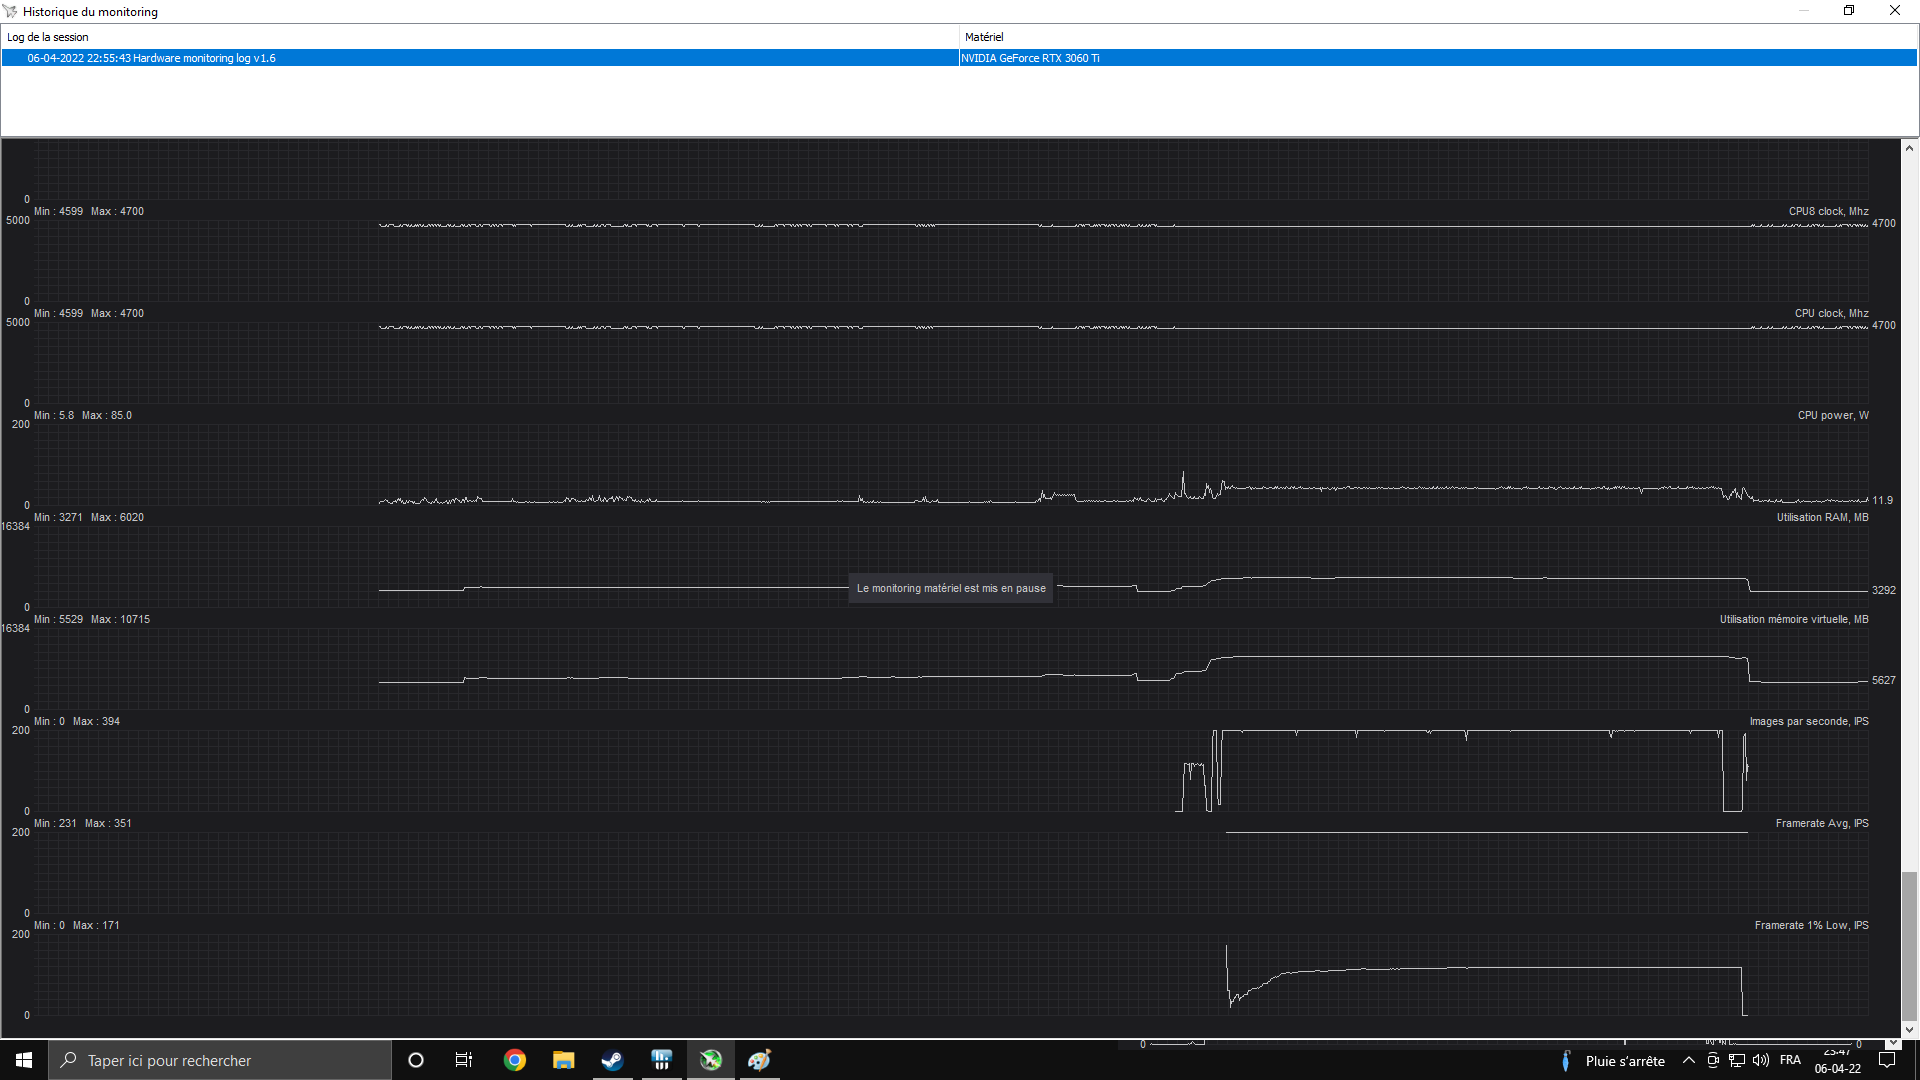This screenshot has height=1080, width=1920.
Task: Click the vertical scrollbar thumb of graphs
Action: pos(1909,946)
